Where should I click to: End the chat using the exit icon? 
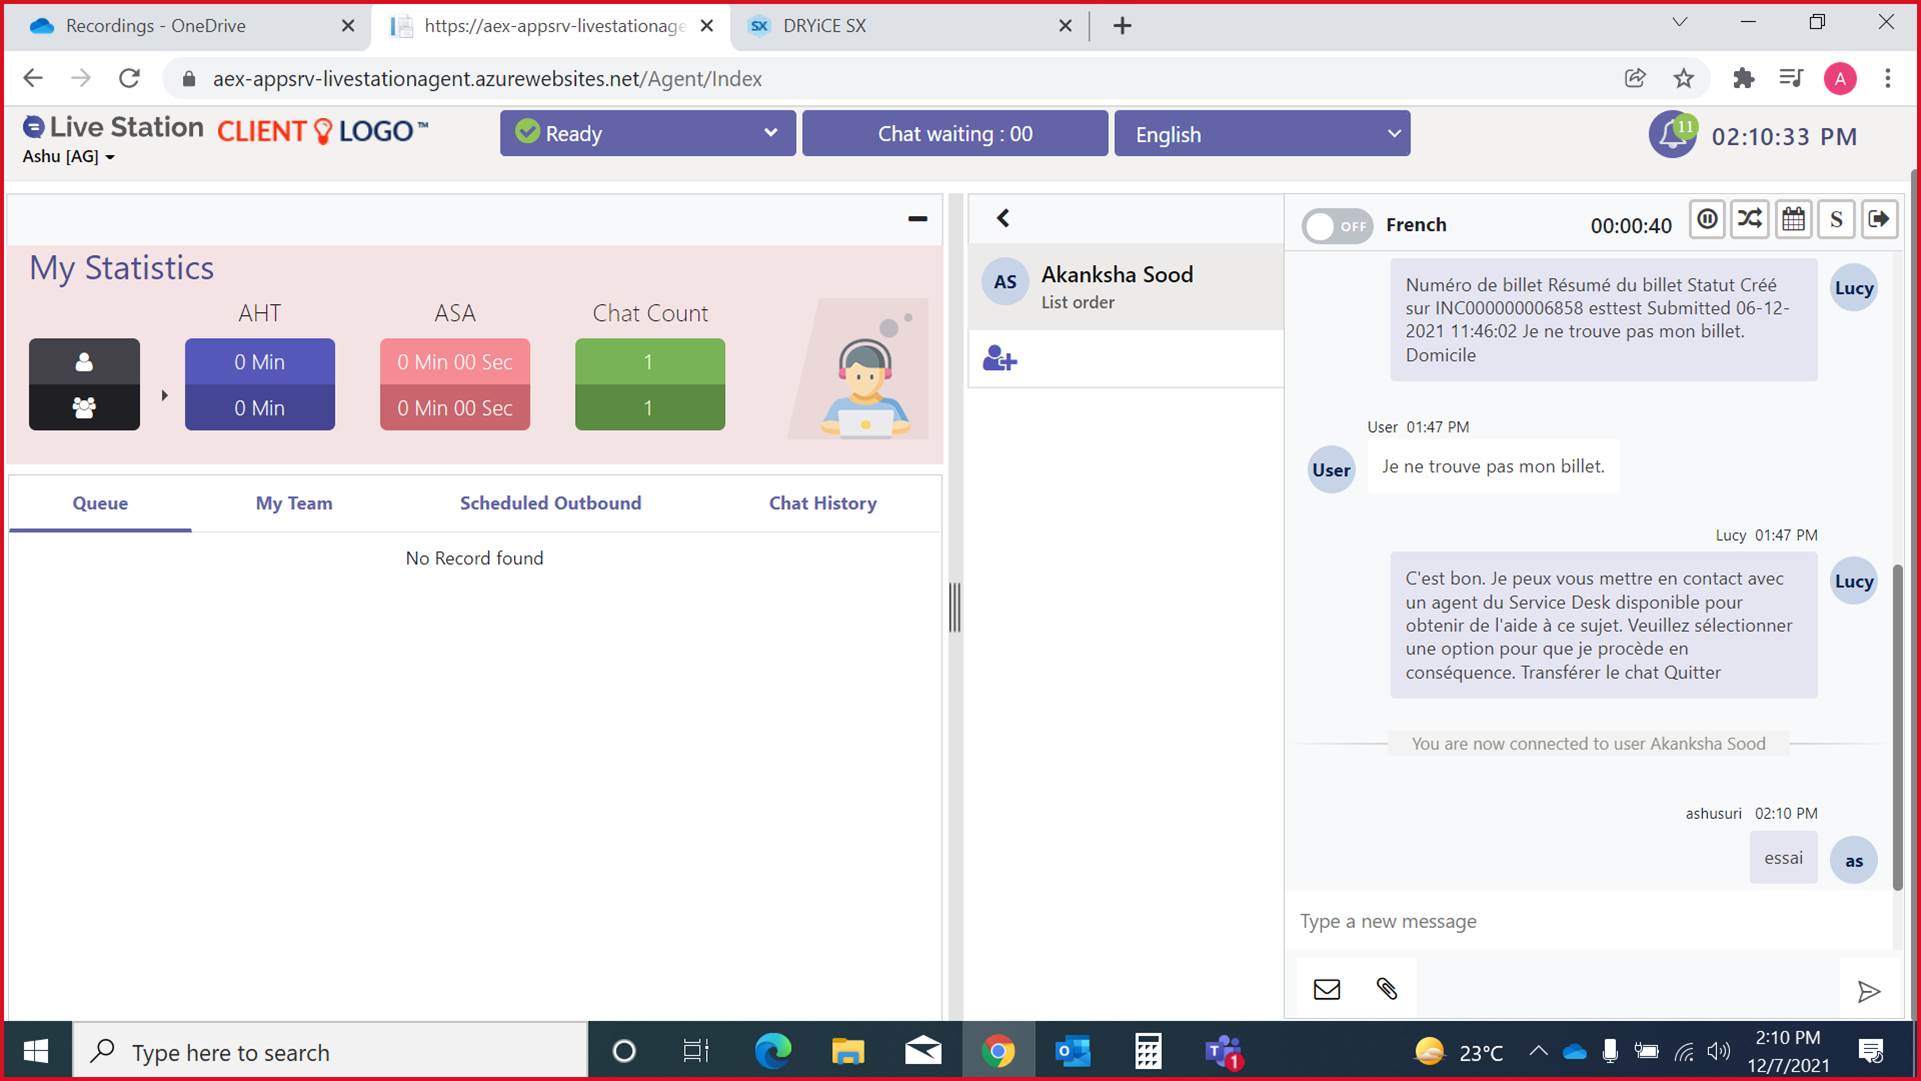click(1880, 219)
